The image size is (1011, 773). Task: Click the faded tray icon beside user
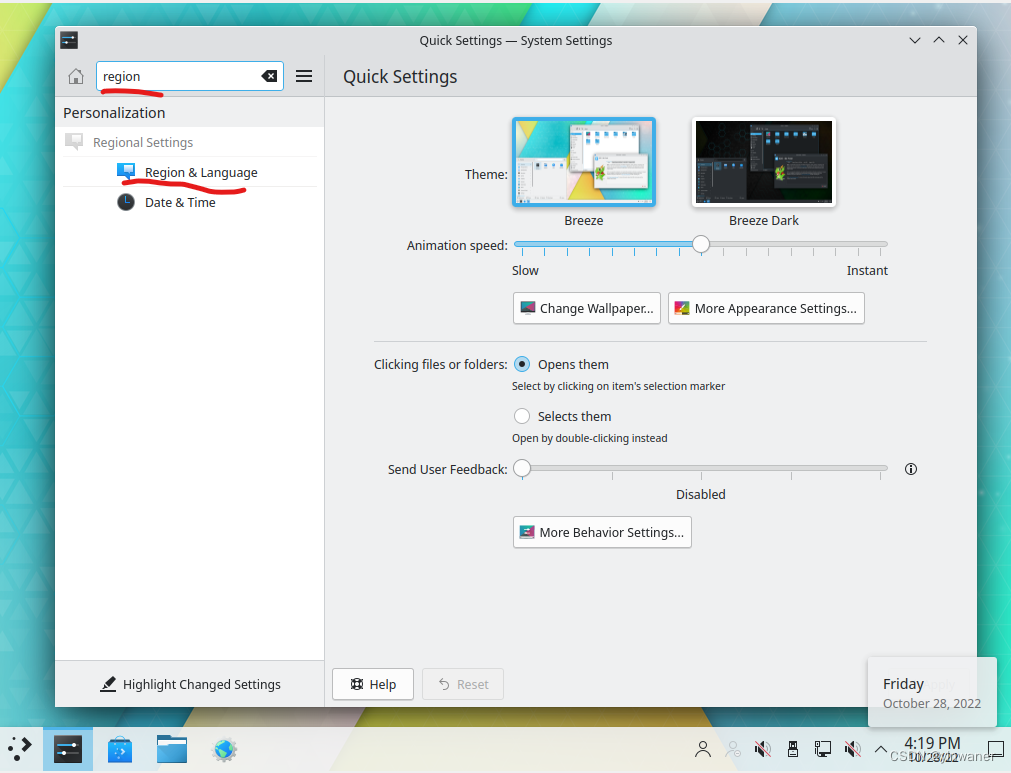point(733,749)
